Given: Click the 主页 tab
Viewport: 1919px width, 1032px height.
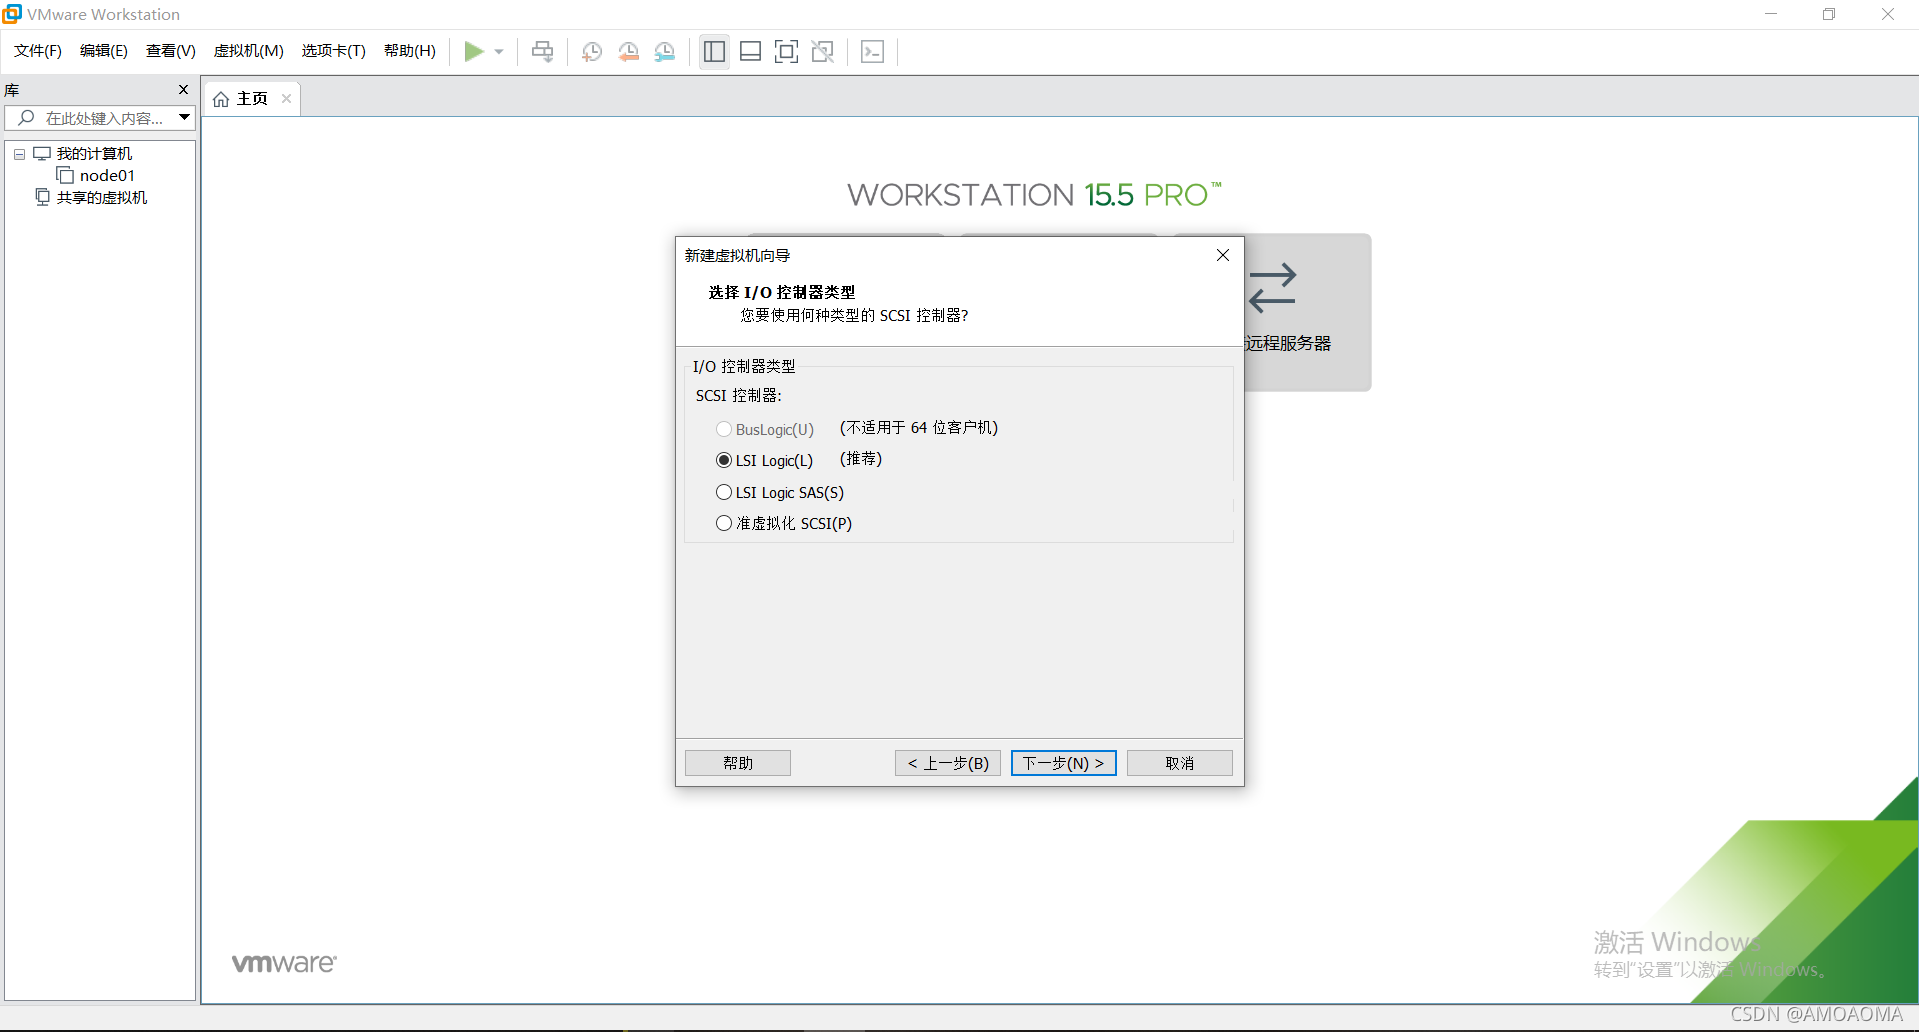Looking at the screenshot, I should [252, 99].
